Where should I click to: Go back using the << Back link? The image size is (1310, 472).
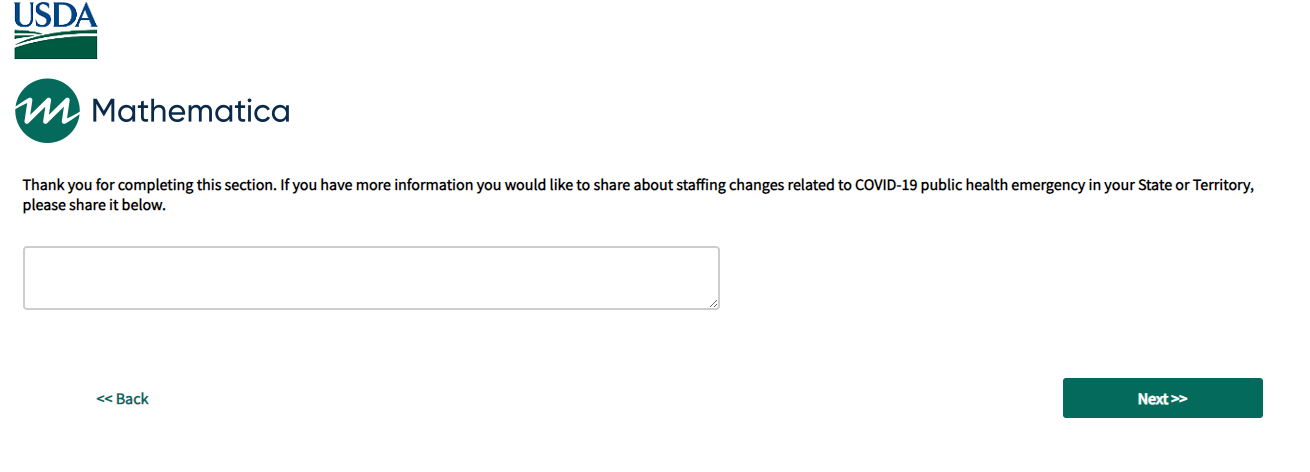click(122, 399)
